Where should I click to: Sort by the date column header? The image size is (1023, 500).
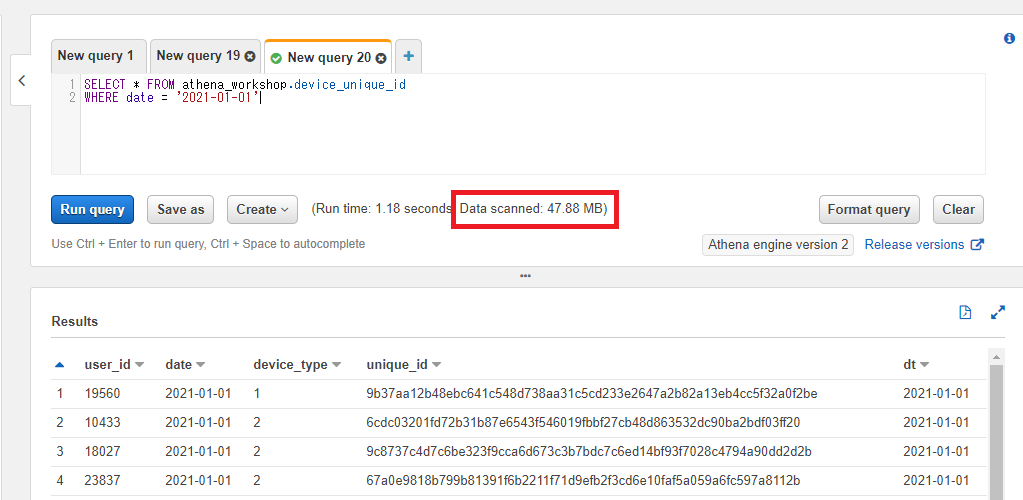click(185, 365)
